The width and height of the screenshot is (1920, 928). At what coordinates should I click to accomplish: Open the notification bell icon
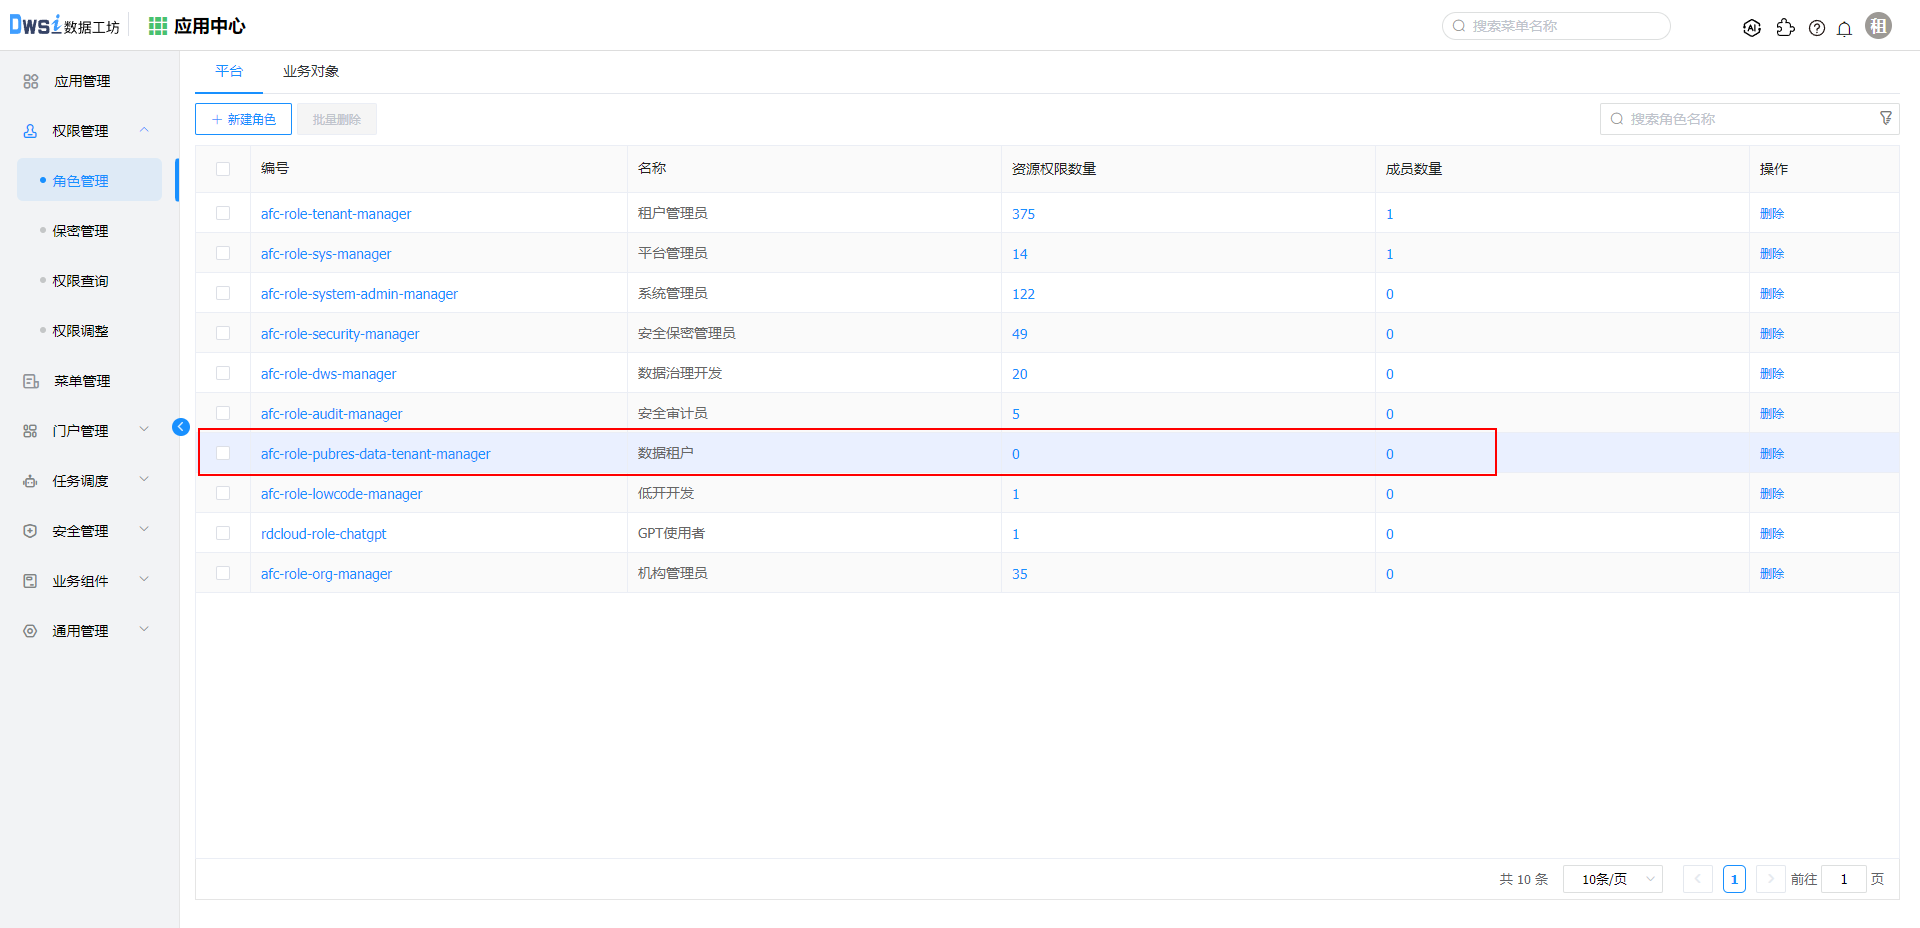1844,28
